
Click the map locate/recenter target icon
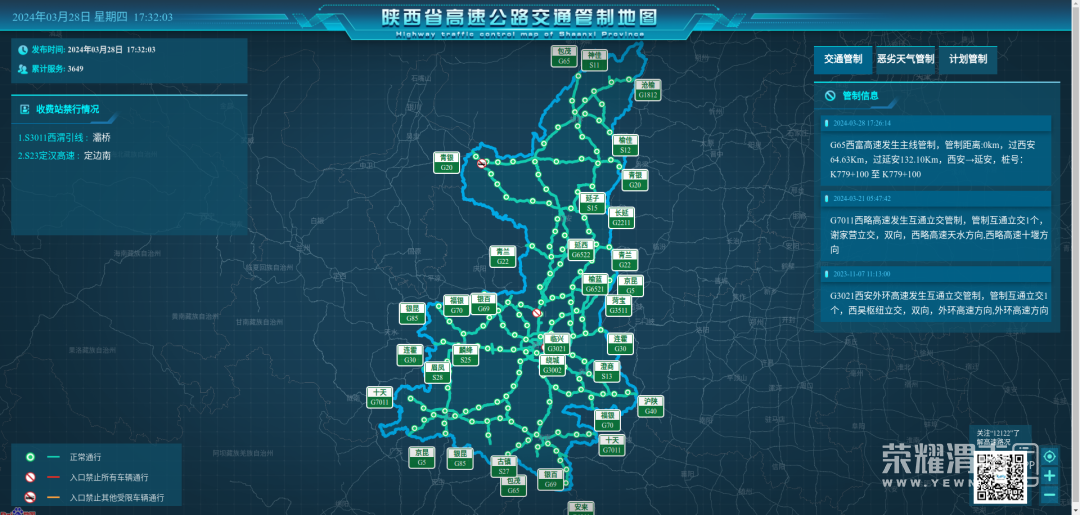pos(1049,456)
